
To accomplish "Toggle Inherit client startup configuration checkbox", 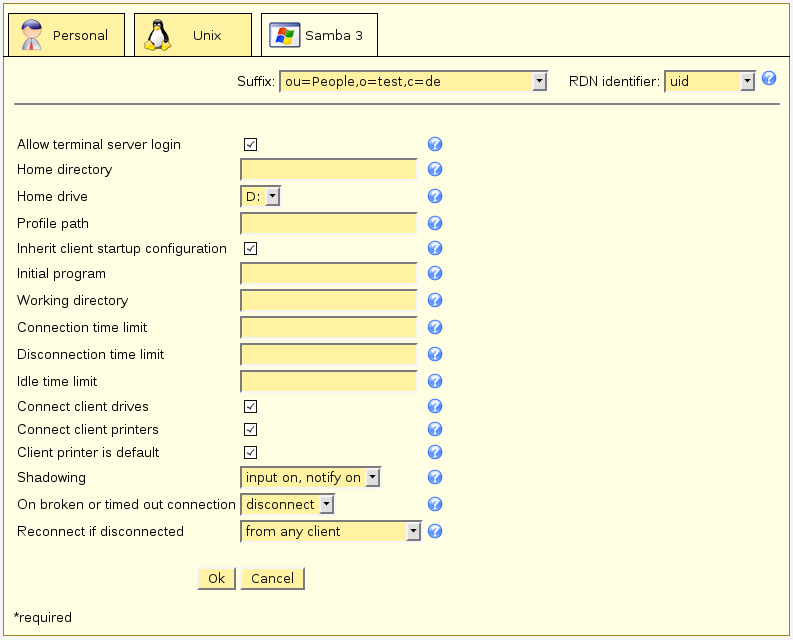I will click(x=251, y=248).
